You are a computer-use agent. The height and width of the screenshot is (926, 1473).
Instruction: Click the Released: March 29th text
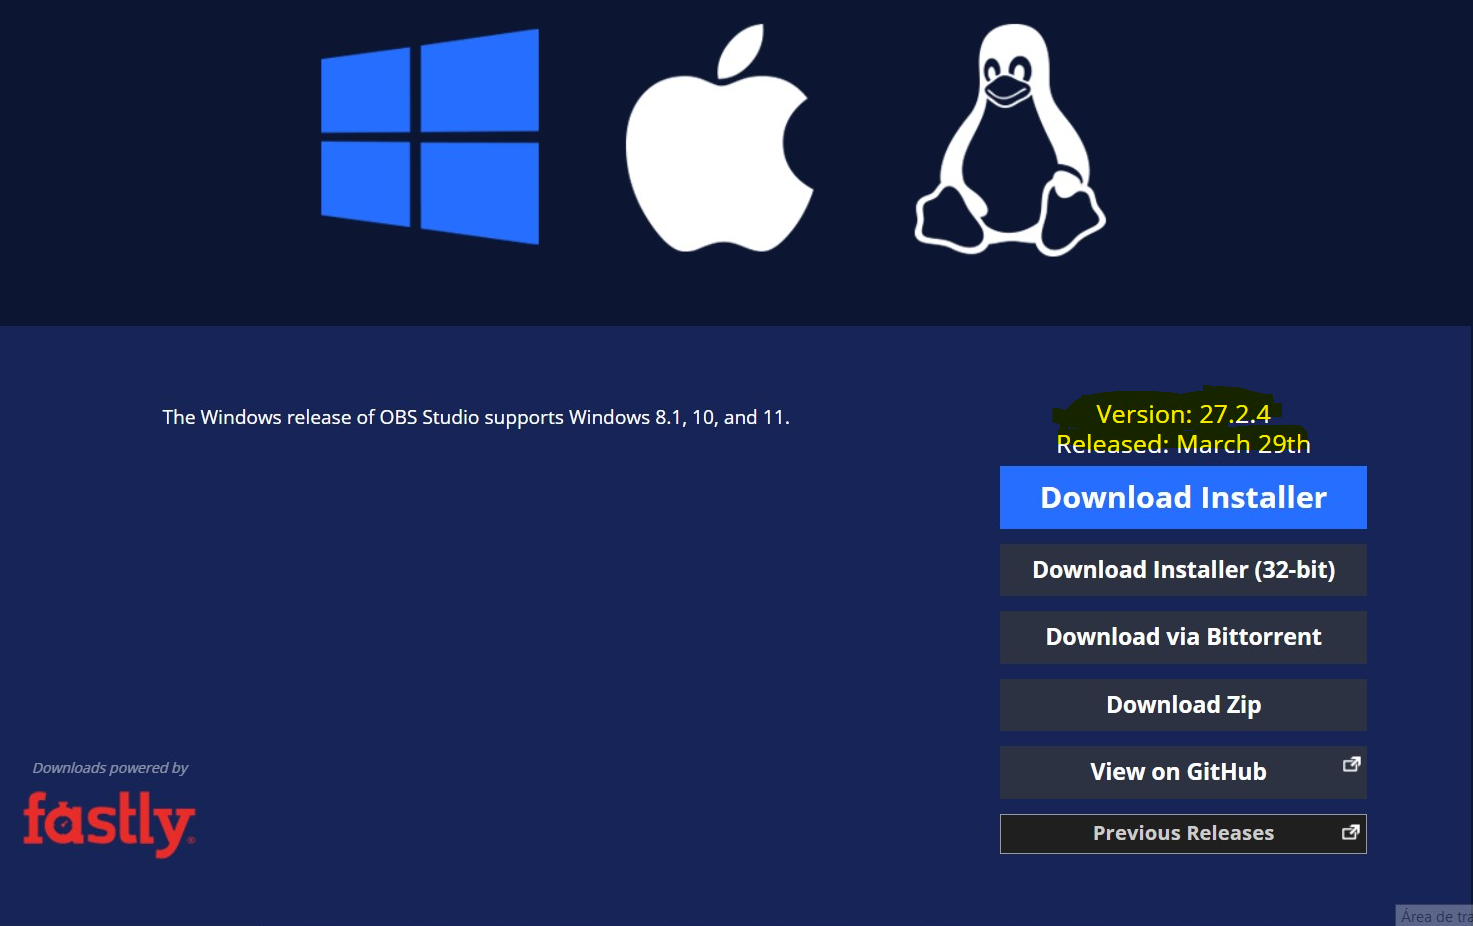(x=1183, y=444)
